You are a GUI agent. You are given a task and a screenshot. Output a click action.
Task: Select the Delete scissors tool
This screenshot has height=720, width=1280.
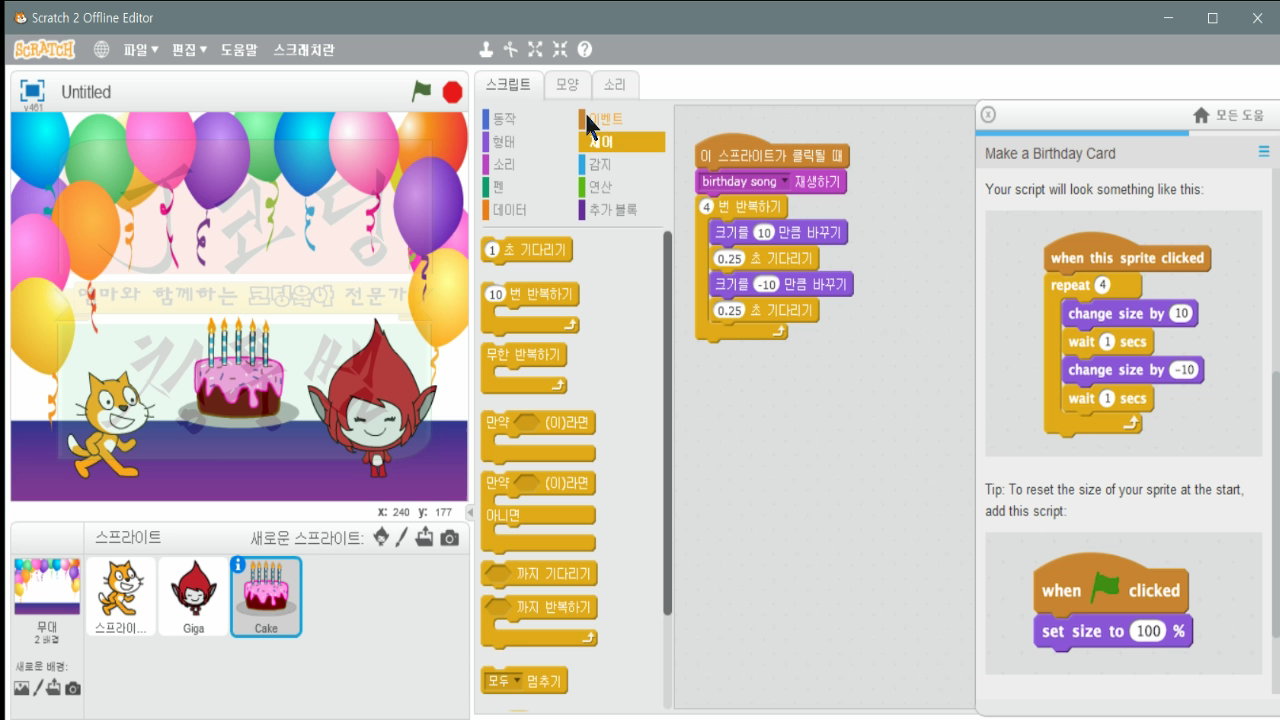click(x=511, y=49)
